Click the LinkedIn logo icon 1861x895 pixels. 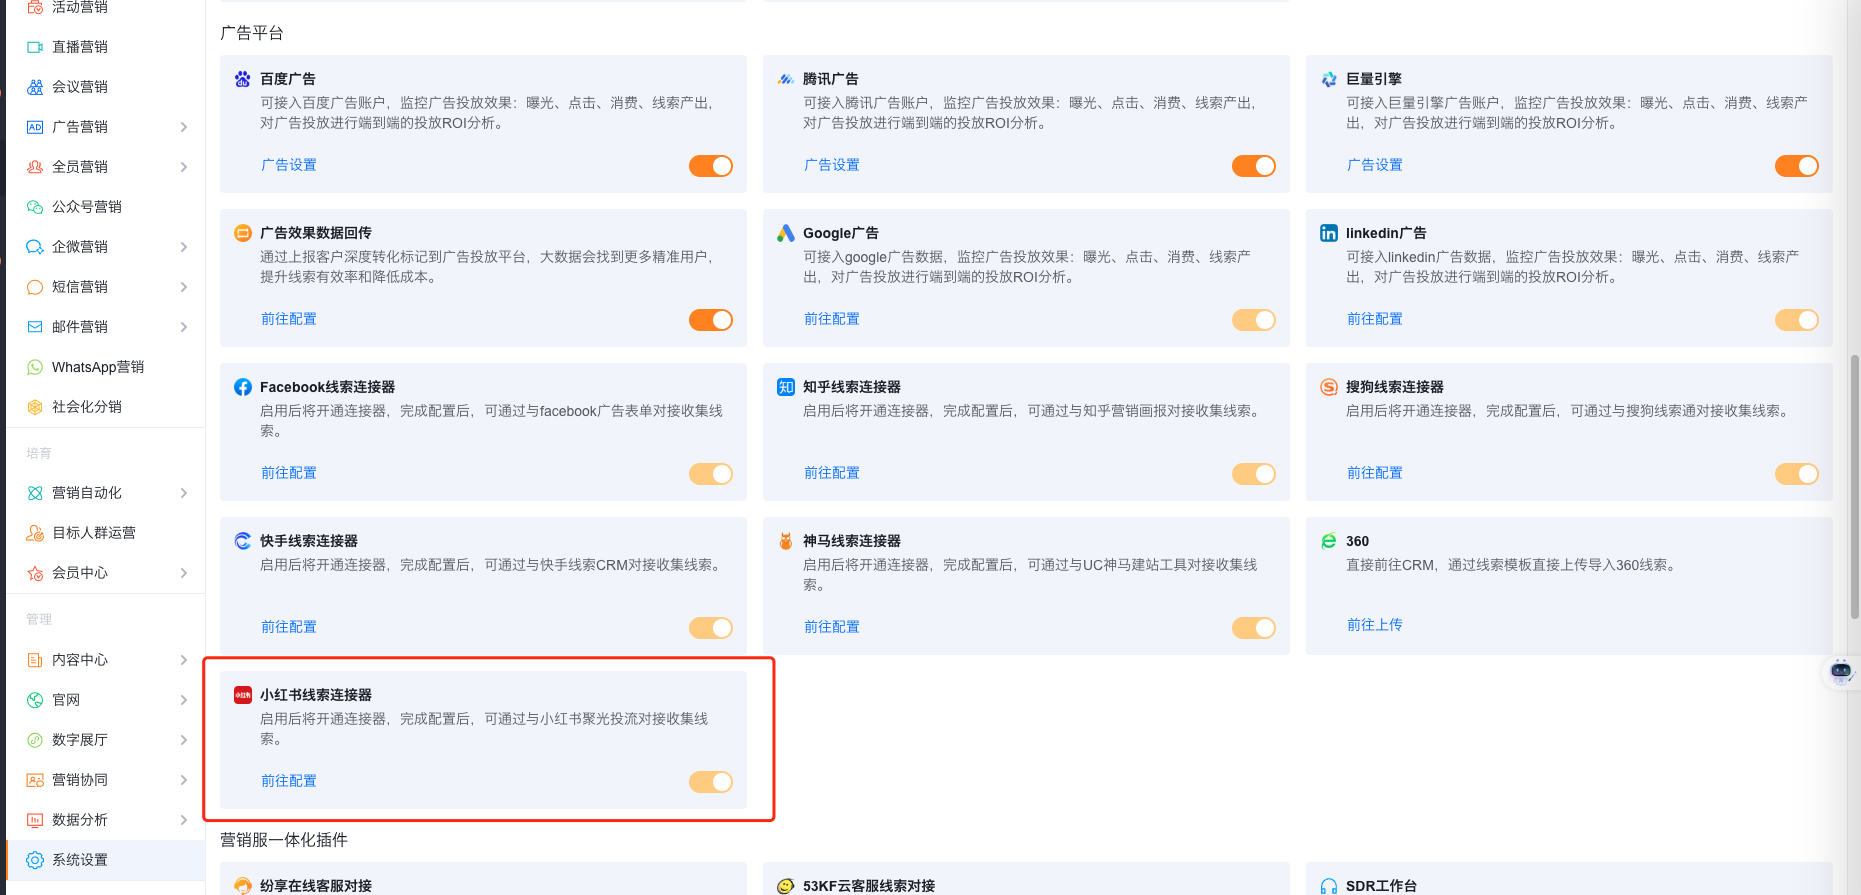(1329, 233)
